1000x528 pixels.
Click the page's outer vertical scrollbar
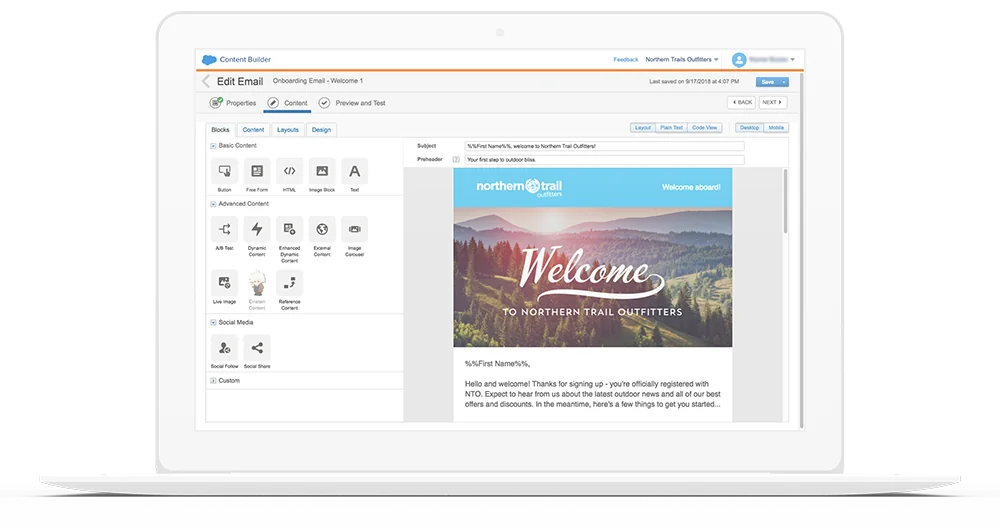coord(801,250)
